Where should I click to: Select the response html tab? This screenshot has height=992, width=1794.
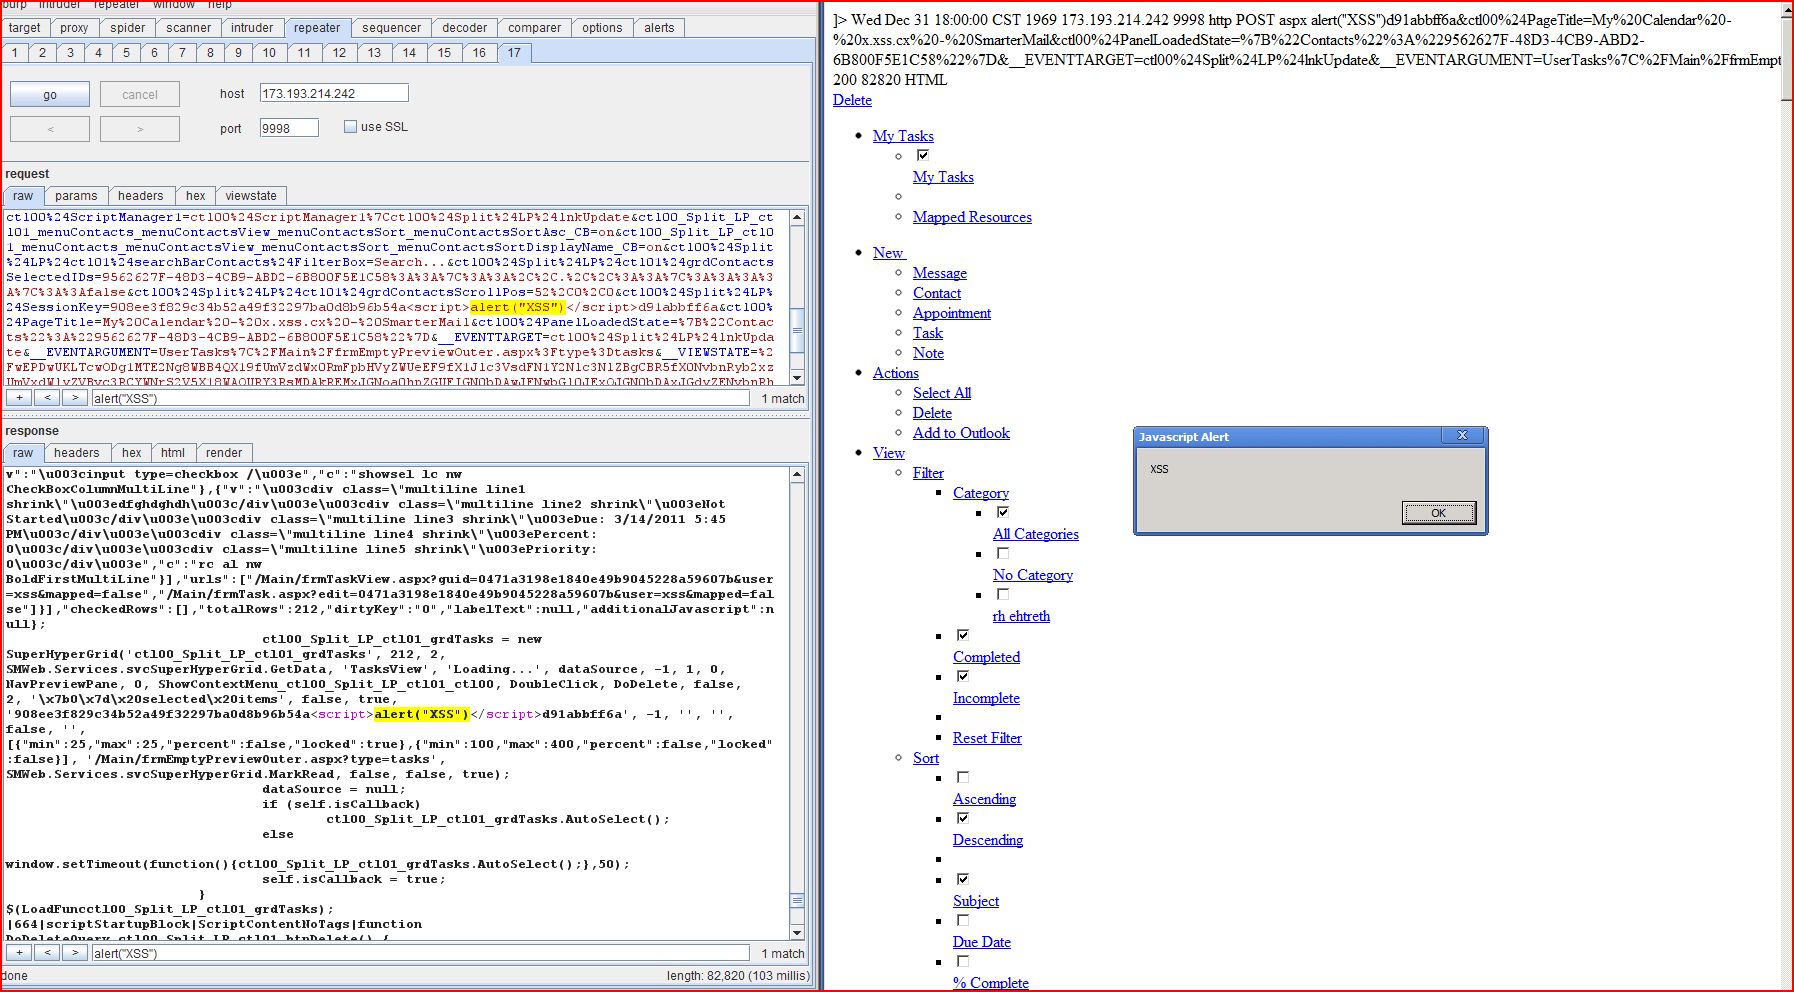click(173, 453)
